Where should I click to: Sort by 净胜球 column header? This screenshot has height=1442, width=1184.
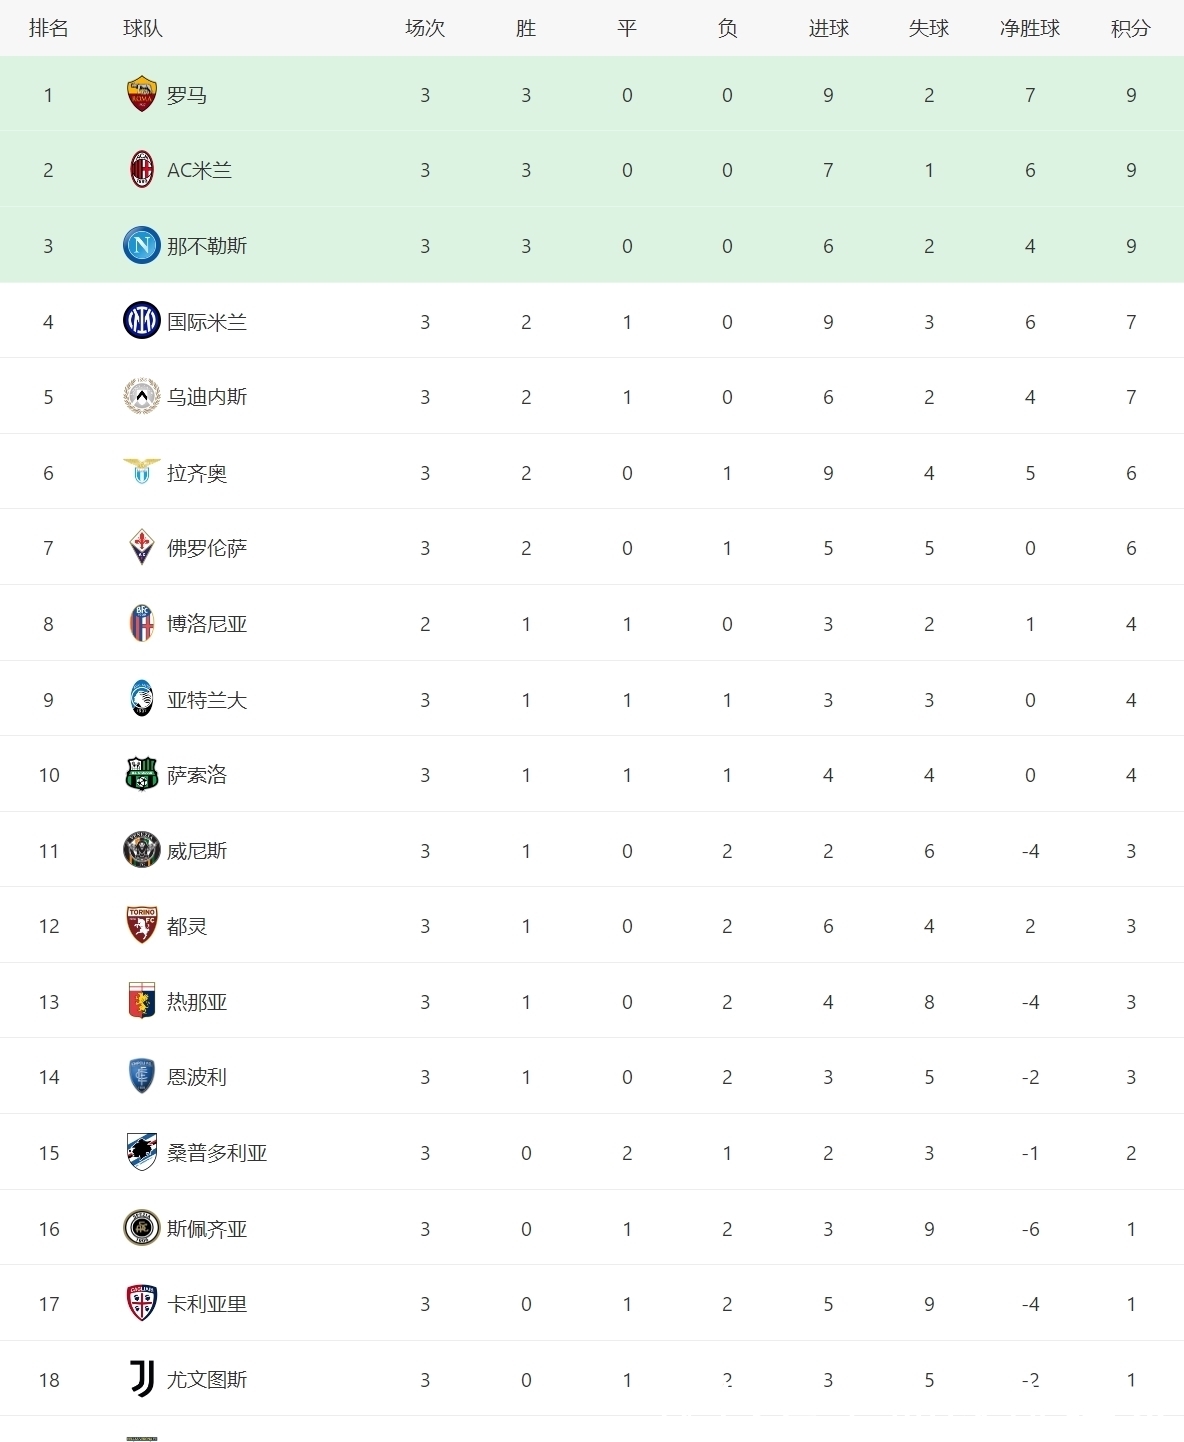[x=1030, y=28]
